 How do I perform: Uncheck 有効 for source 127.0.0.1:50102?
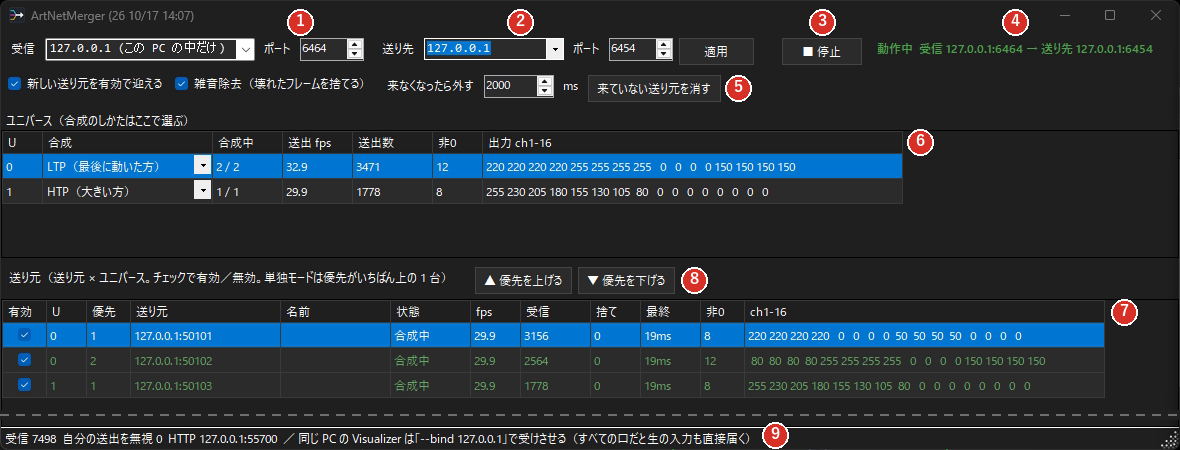click(x=24, y=360)
